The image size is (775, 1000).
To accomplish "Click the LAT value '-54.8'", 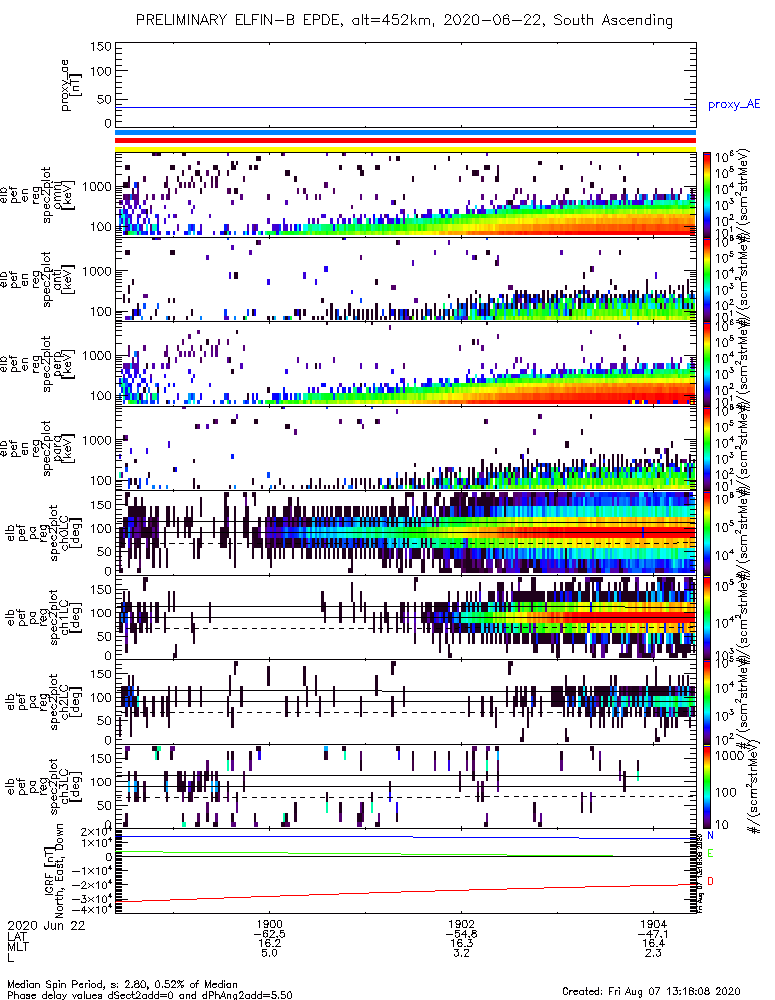I will 461,934.
